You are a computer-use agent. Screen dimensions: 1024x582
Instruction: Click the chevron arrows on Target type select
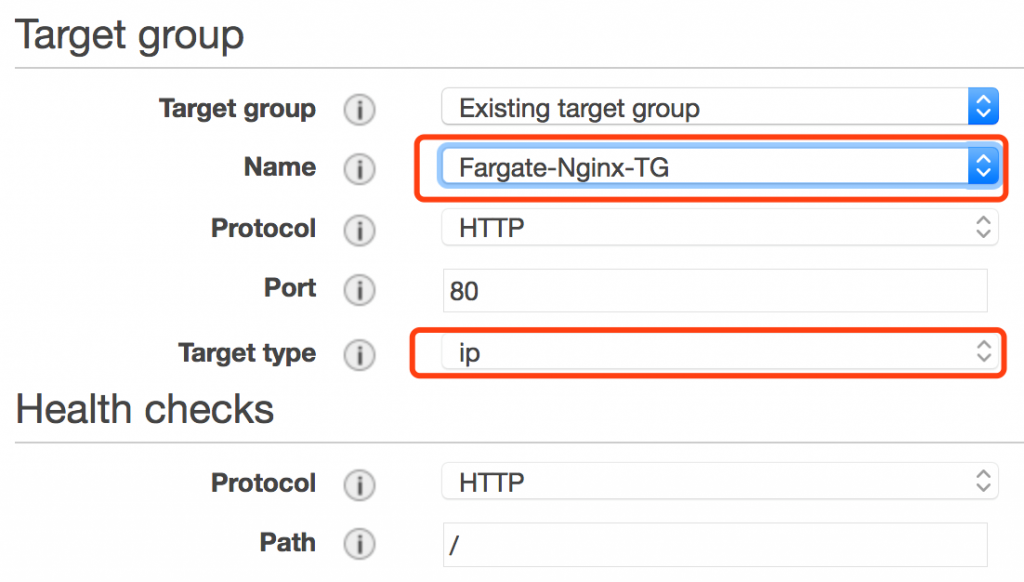984,351
